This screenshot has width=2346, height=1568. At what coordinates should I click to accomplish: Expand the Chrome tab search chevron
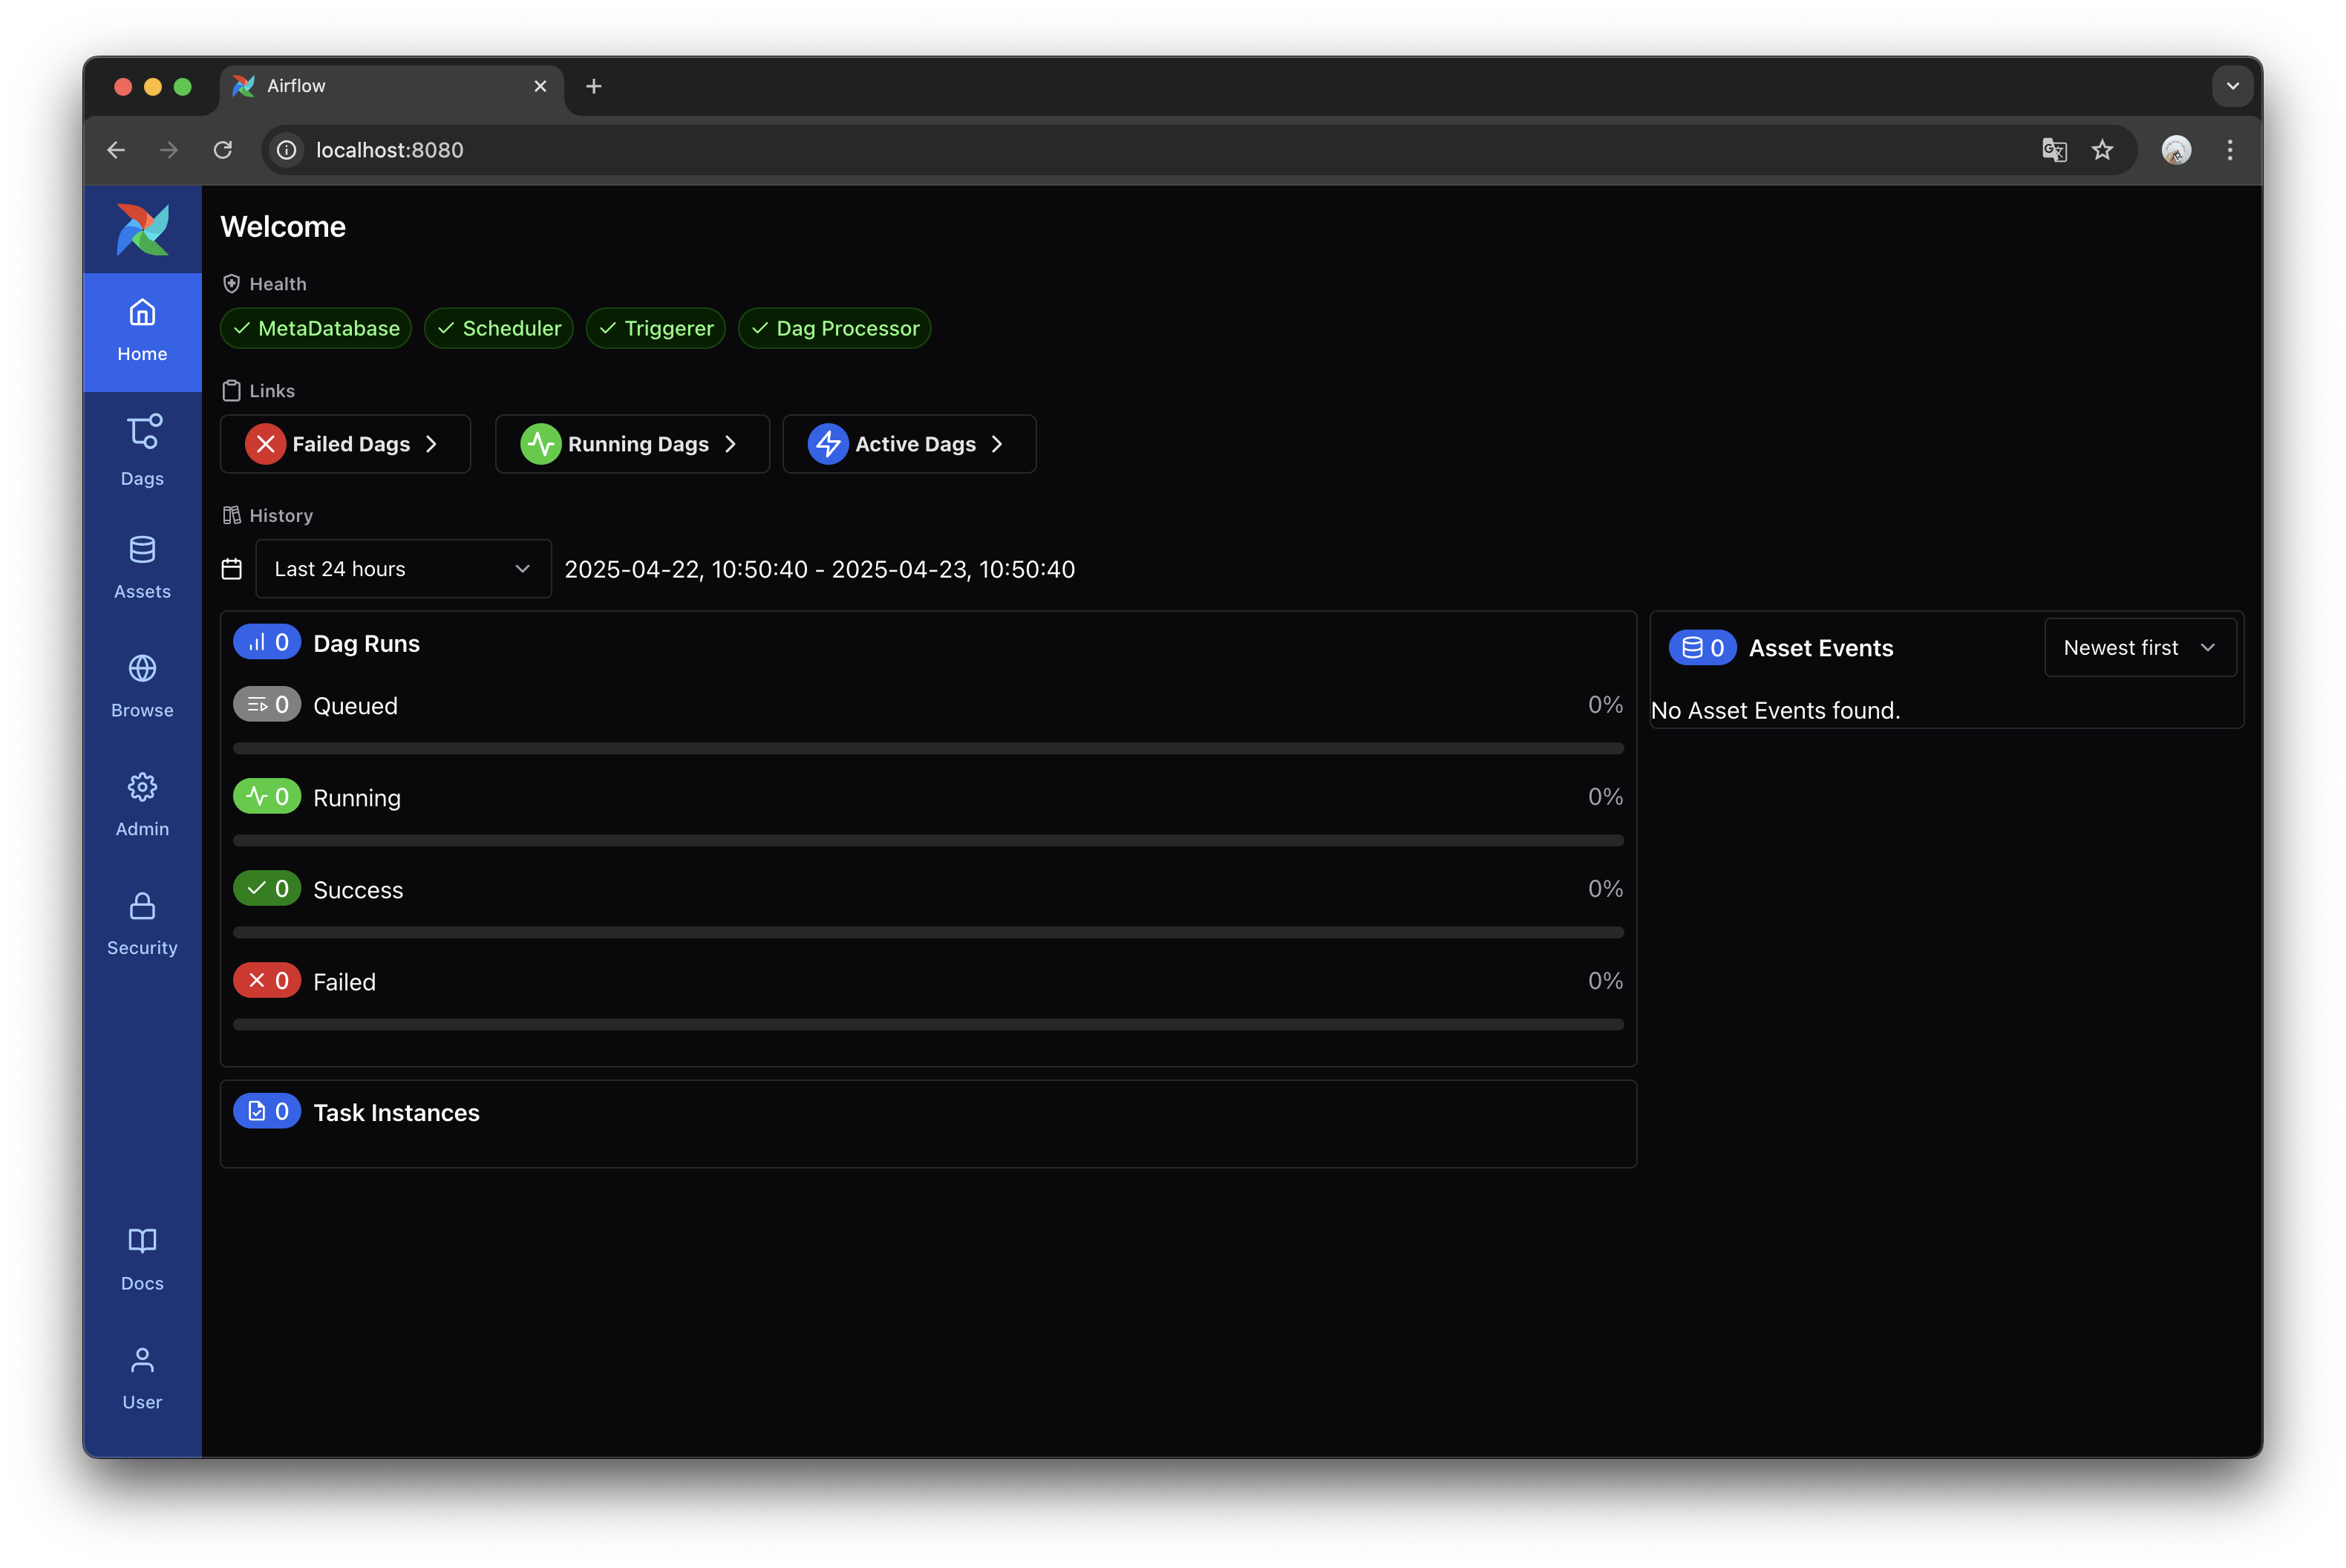pyautogui.click(x=2233, y=86)
